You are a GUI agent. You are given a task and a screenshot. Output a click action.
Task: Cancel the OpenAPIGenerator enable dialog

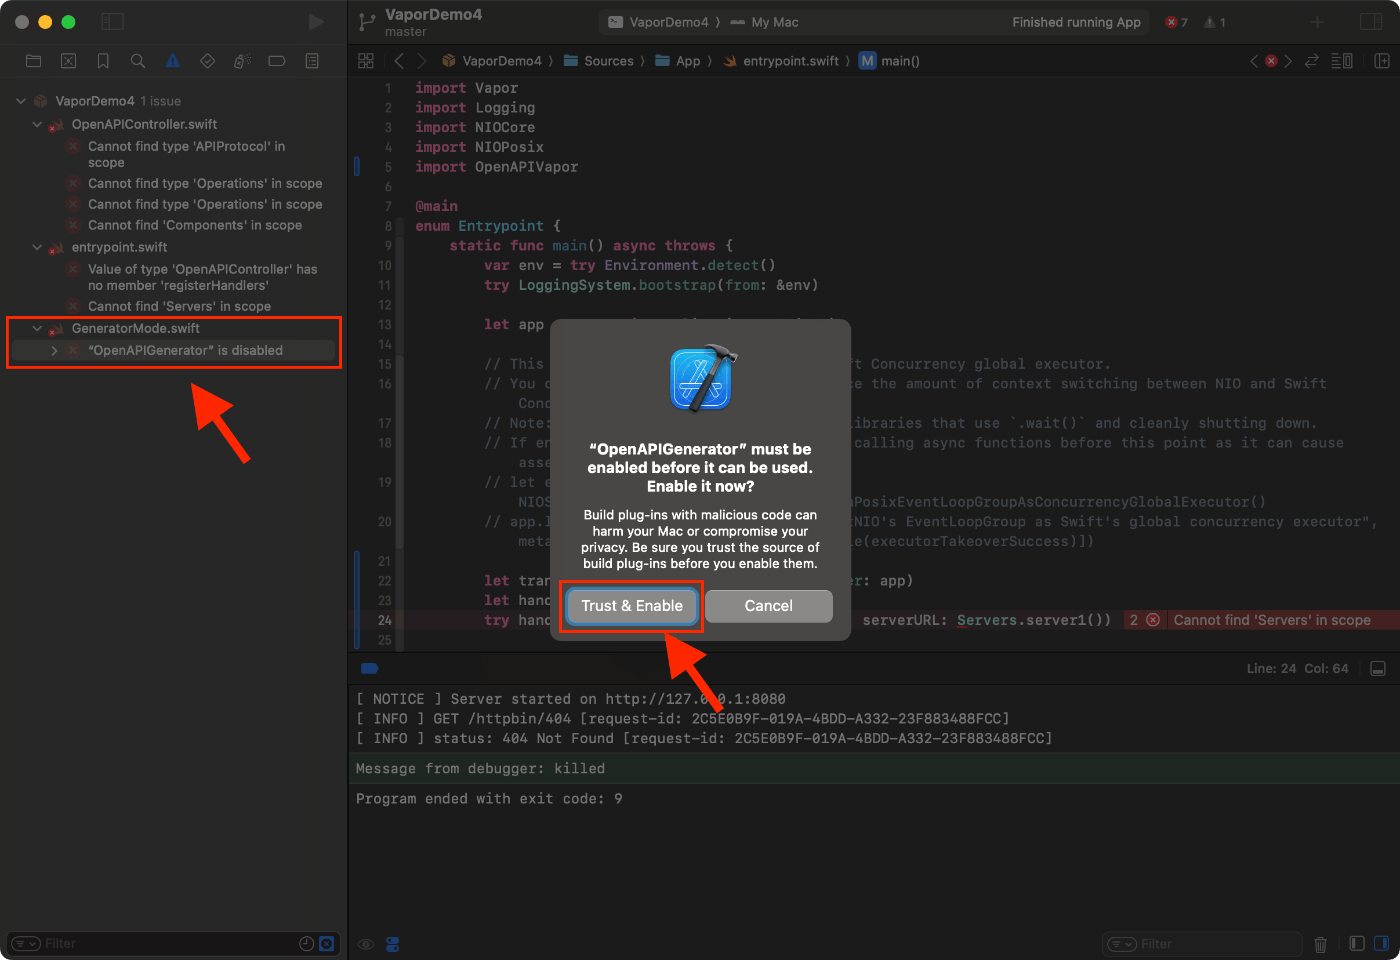[768, 606]
